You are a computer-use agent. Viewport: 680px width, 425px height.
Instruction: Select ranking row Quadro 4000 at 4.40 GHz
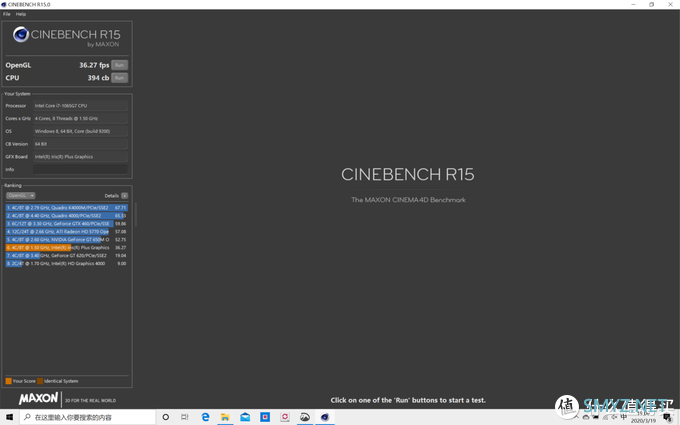[66, 216]
